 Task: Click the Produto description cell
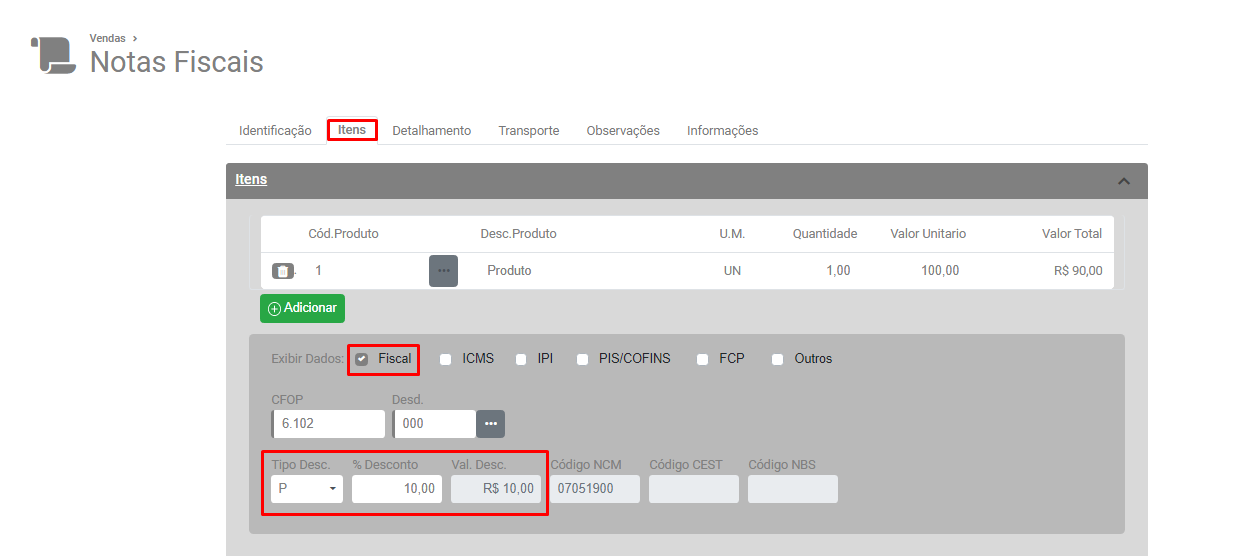coord(509,271)
